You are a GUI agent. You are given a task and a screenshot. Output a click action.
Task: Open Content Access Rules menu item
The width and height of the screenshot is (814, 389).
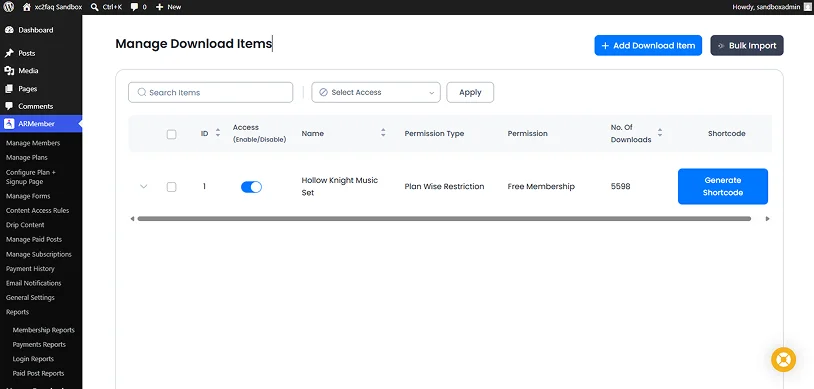(37, 210)
